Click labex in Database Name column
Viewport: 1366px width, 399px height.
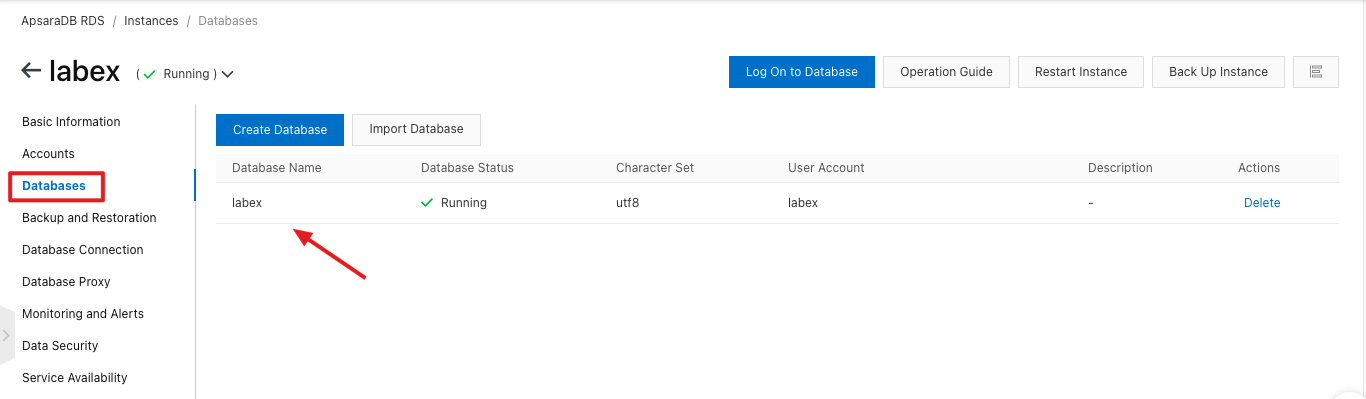point(247,203)
